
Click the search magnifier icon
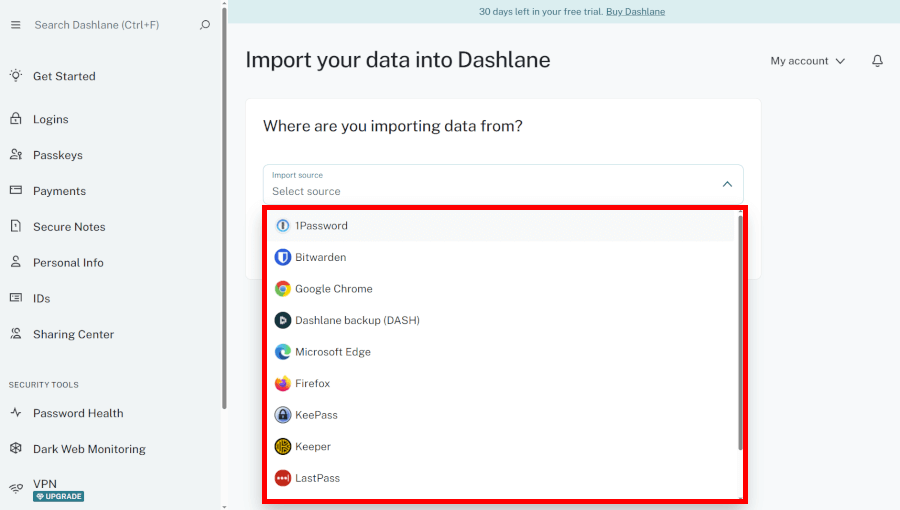[205, 25]
